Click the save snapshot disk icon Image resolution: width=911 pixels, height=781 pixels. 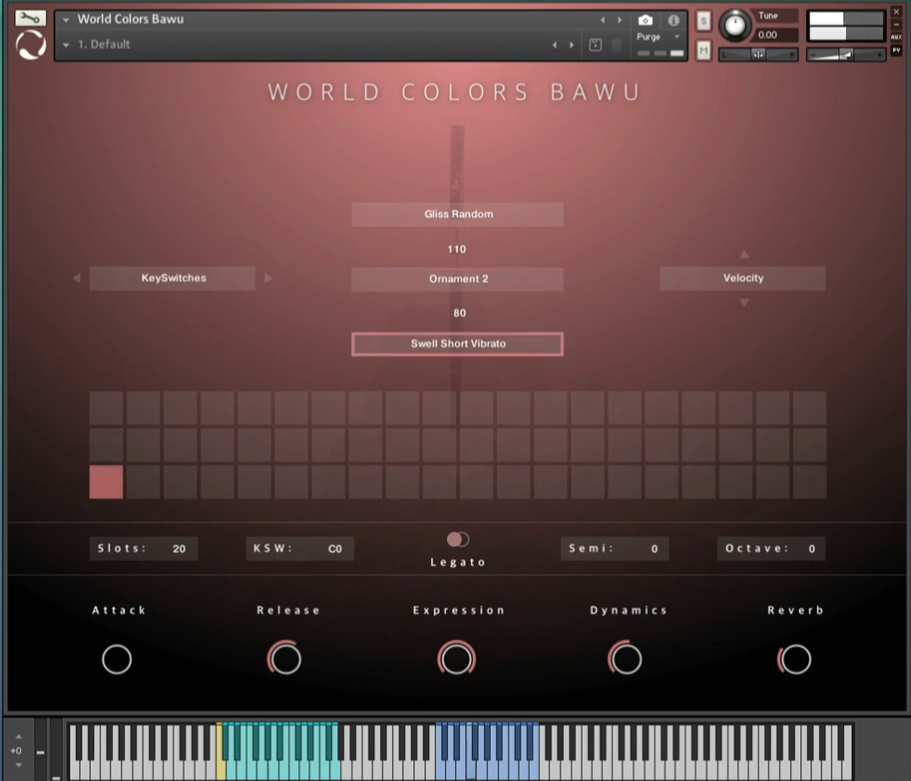tap(596, 45)
